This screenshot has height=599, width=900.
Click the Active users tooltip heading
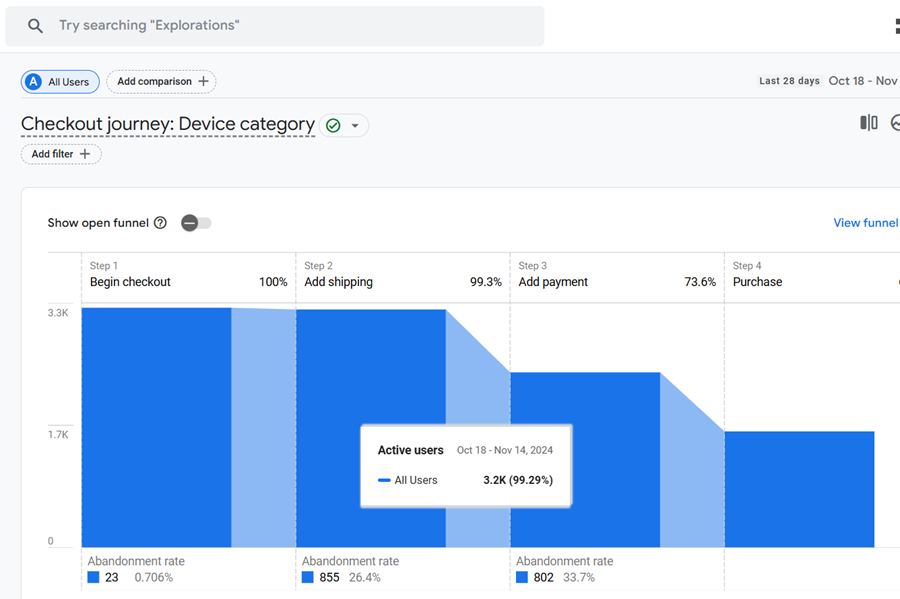[410, 450]
